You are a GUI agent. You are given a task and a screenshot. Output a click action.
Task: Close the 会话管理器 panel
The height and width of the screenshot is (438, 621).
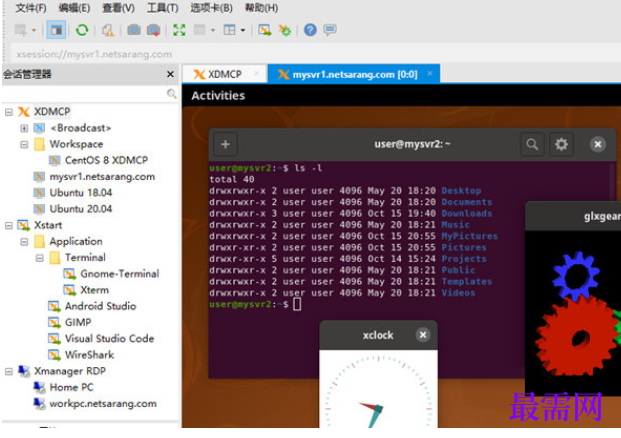(x=170, y=74)
